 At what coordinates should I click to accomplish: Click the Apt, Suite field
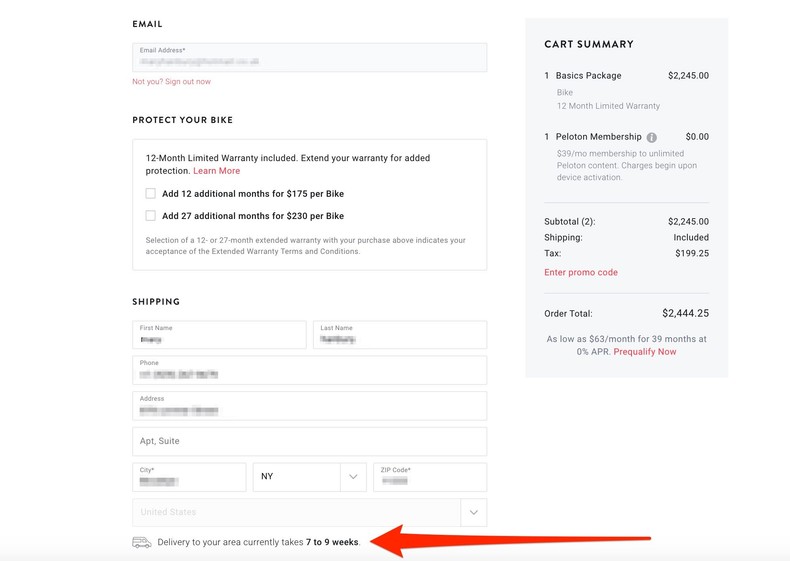tap(309, 441)
